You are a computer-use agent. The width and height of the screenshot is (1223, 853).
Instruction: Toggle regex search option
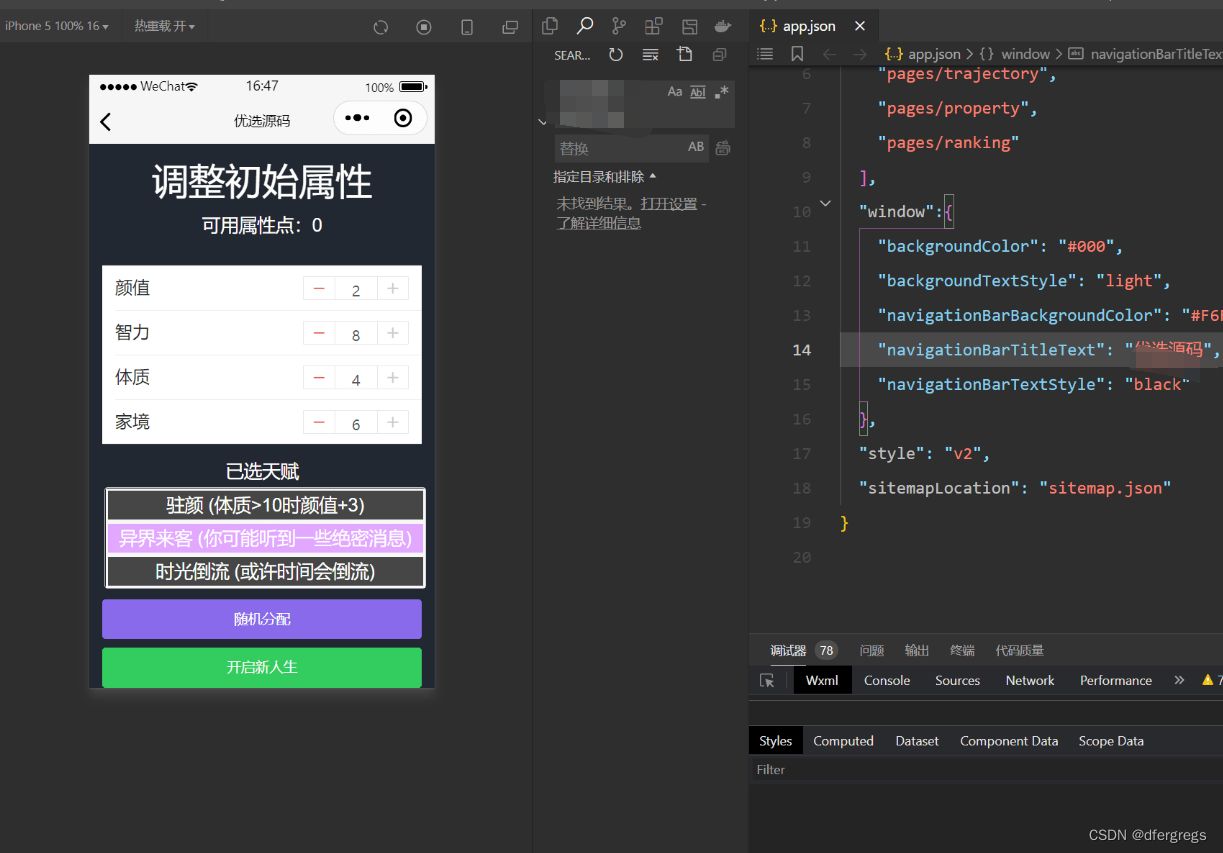click(x=722, y=92)
